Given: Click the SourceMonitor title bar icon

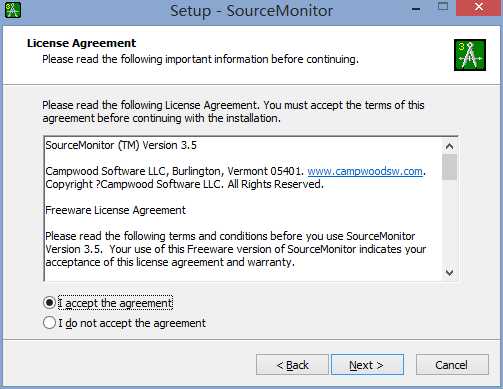Looking at the screenshot, I should 13,10.
